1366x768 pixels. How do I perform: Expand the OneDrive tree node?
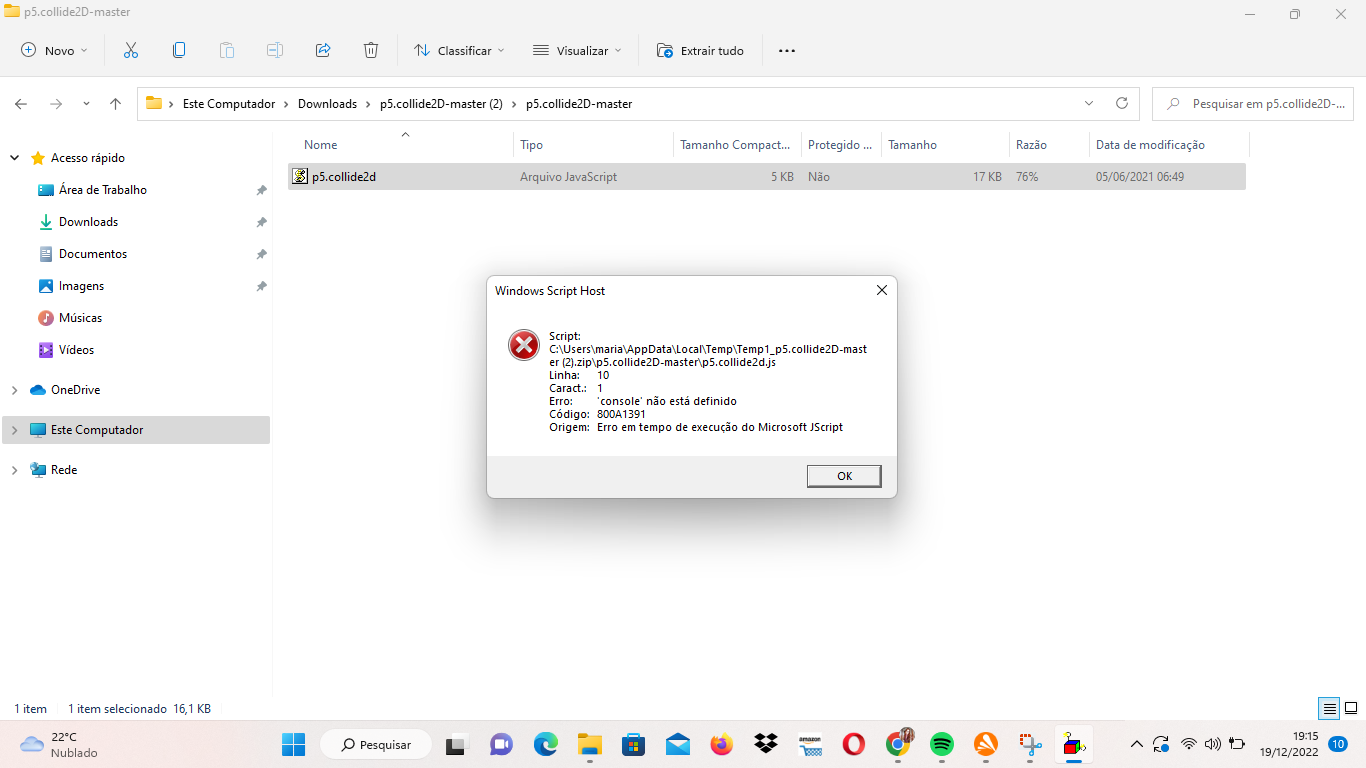click(14, 390)
